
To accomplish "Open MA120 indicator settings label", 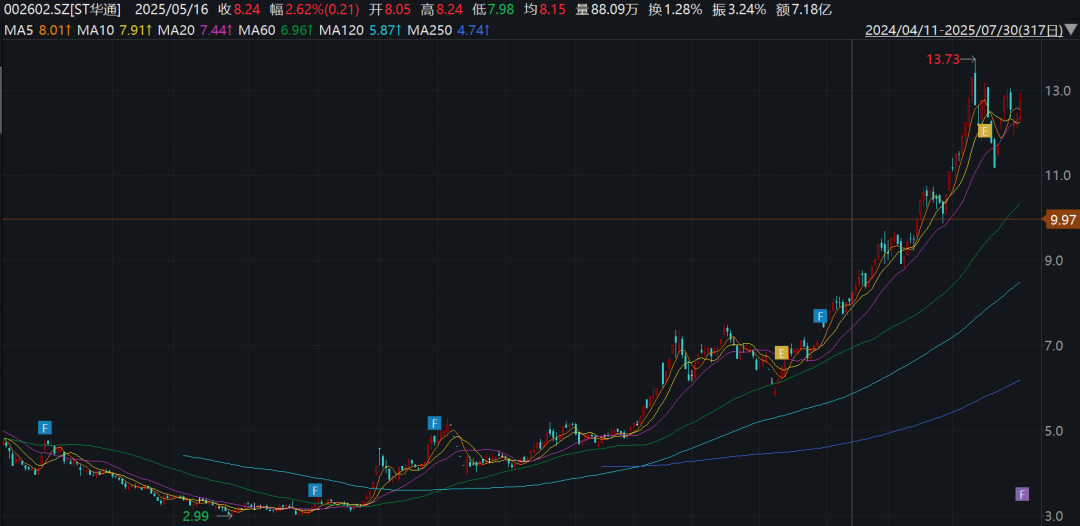I will 361,30.
